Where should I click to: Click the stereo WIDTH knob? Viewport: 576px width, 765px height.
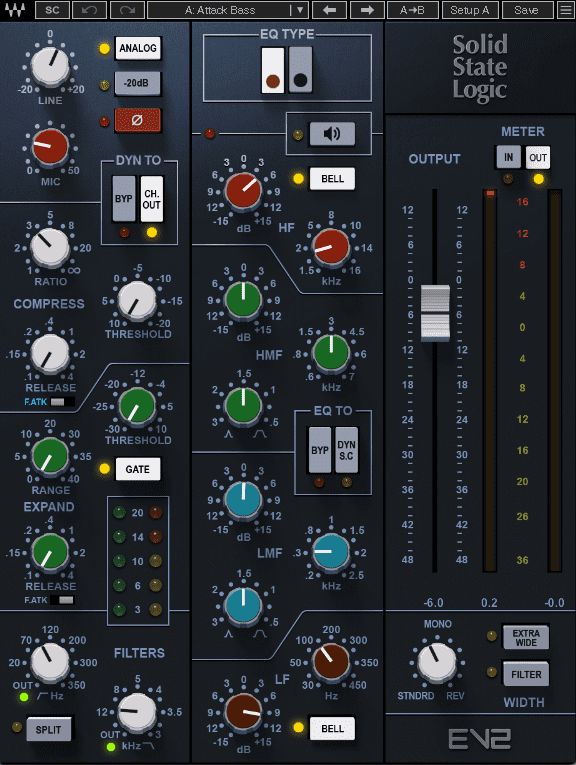437,663
